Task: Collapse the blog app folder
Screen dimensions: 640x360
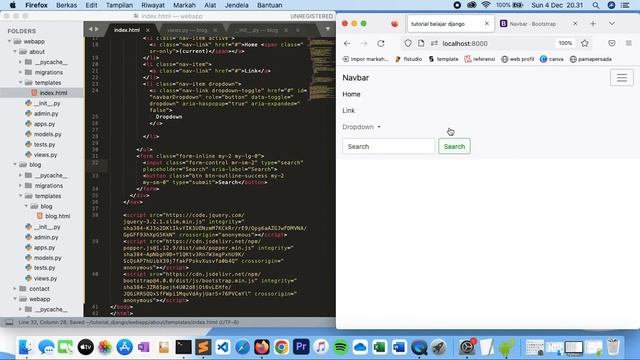Action: pyautogui.click(x=15, y=164)
